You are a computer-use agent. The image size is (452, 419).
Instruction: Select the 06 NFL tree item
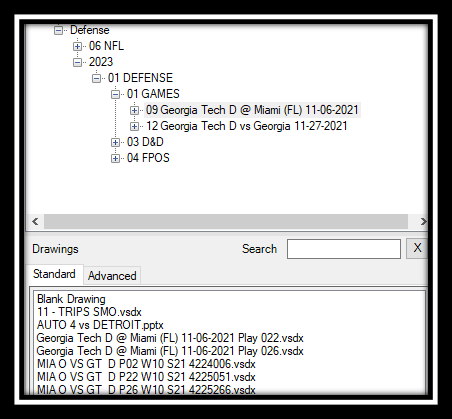click(x=106, y=46)
